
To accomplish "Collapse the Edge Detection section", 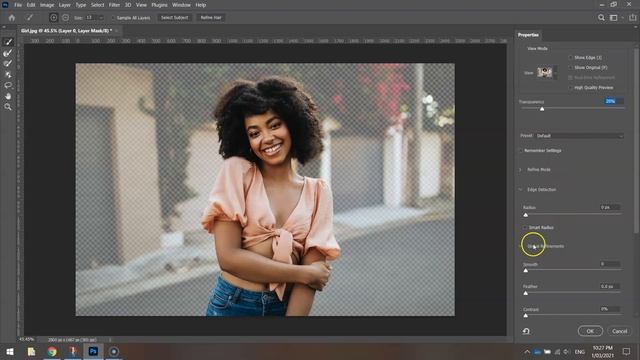I will pos(520,189).
